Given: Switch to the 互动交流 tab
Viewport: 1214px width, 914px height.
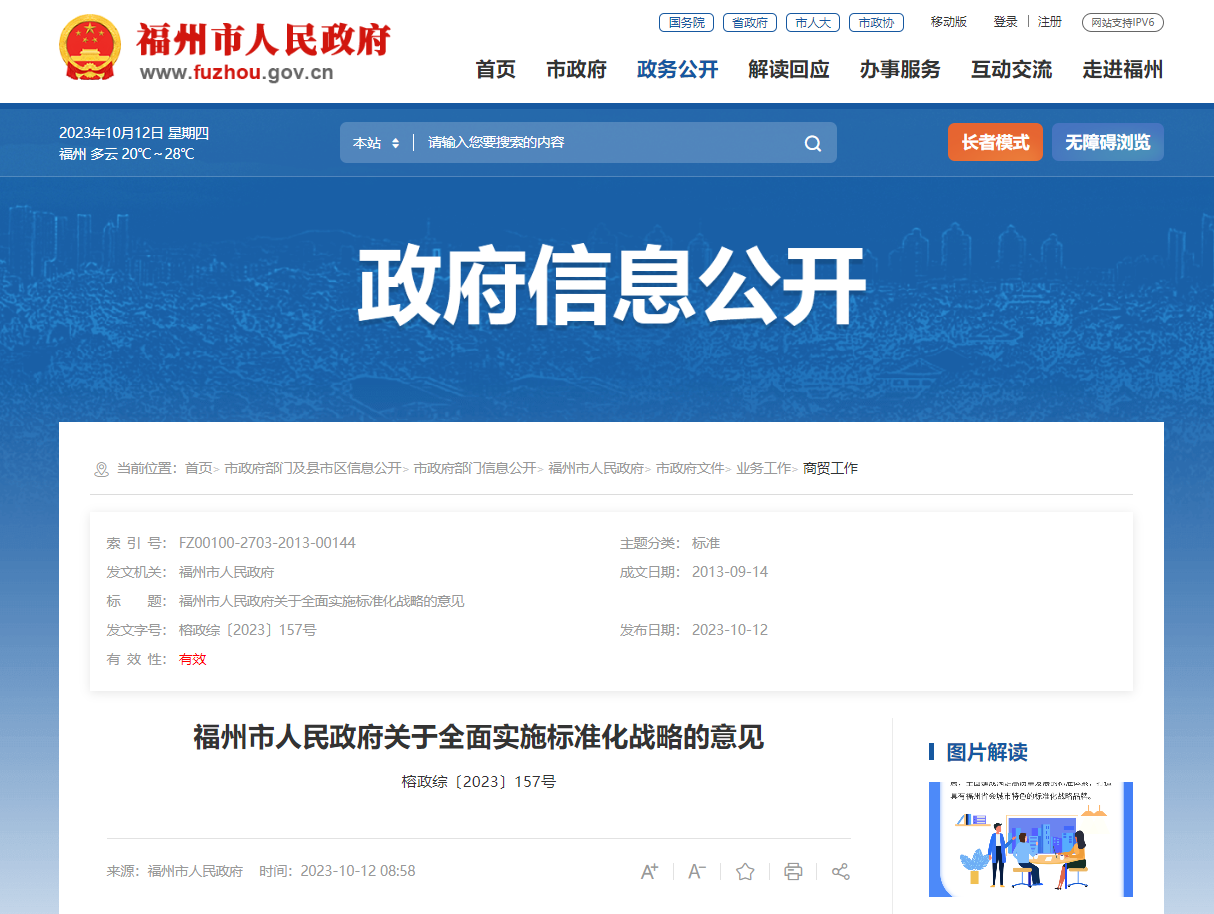Looking at the screenshot, I should [1011, 70].
